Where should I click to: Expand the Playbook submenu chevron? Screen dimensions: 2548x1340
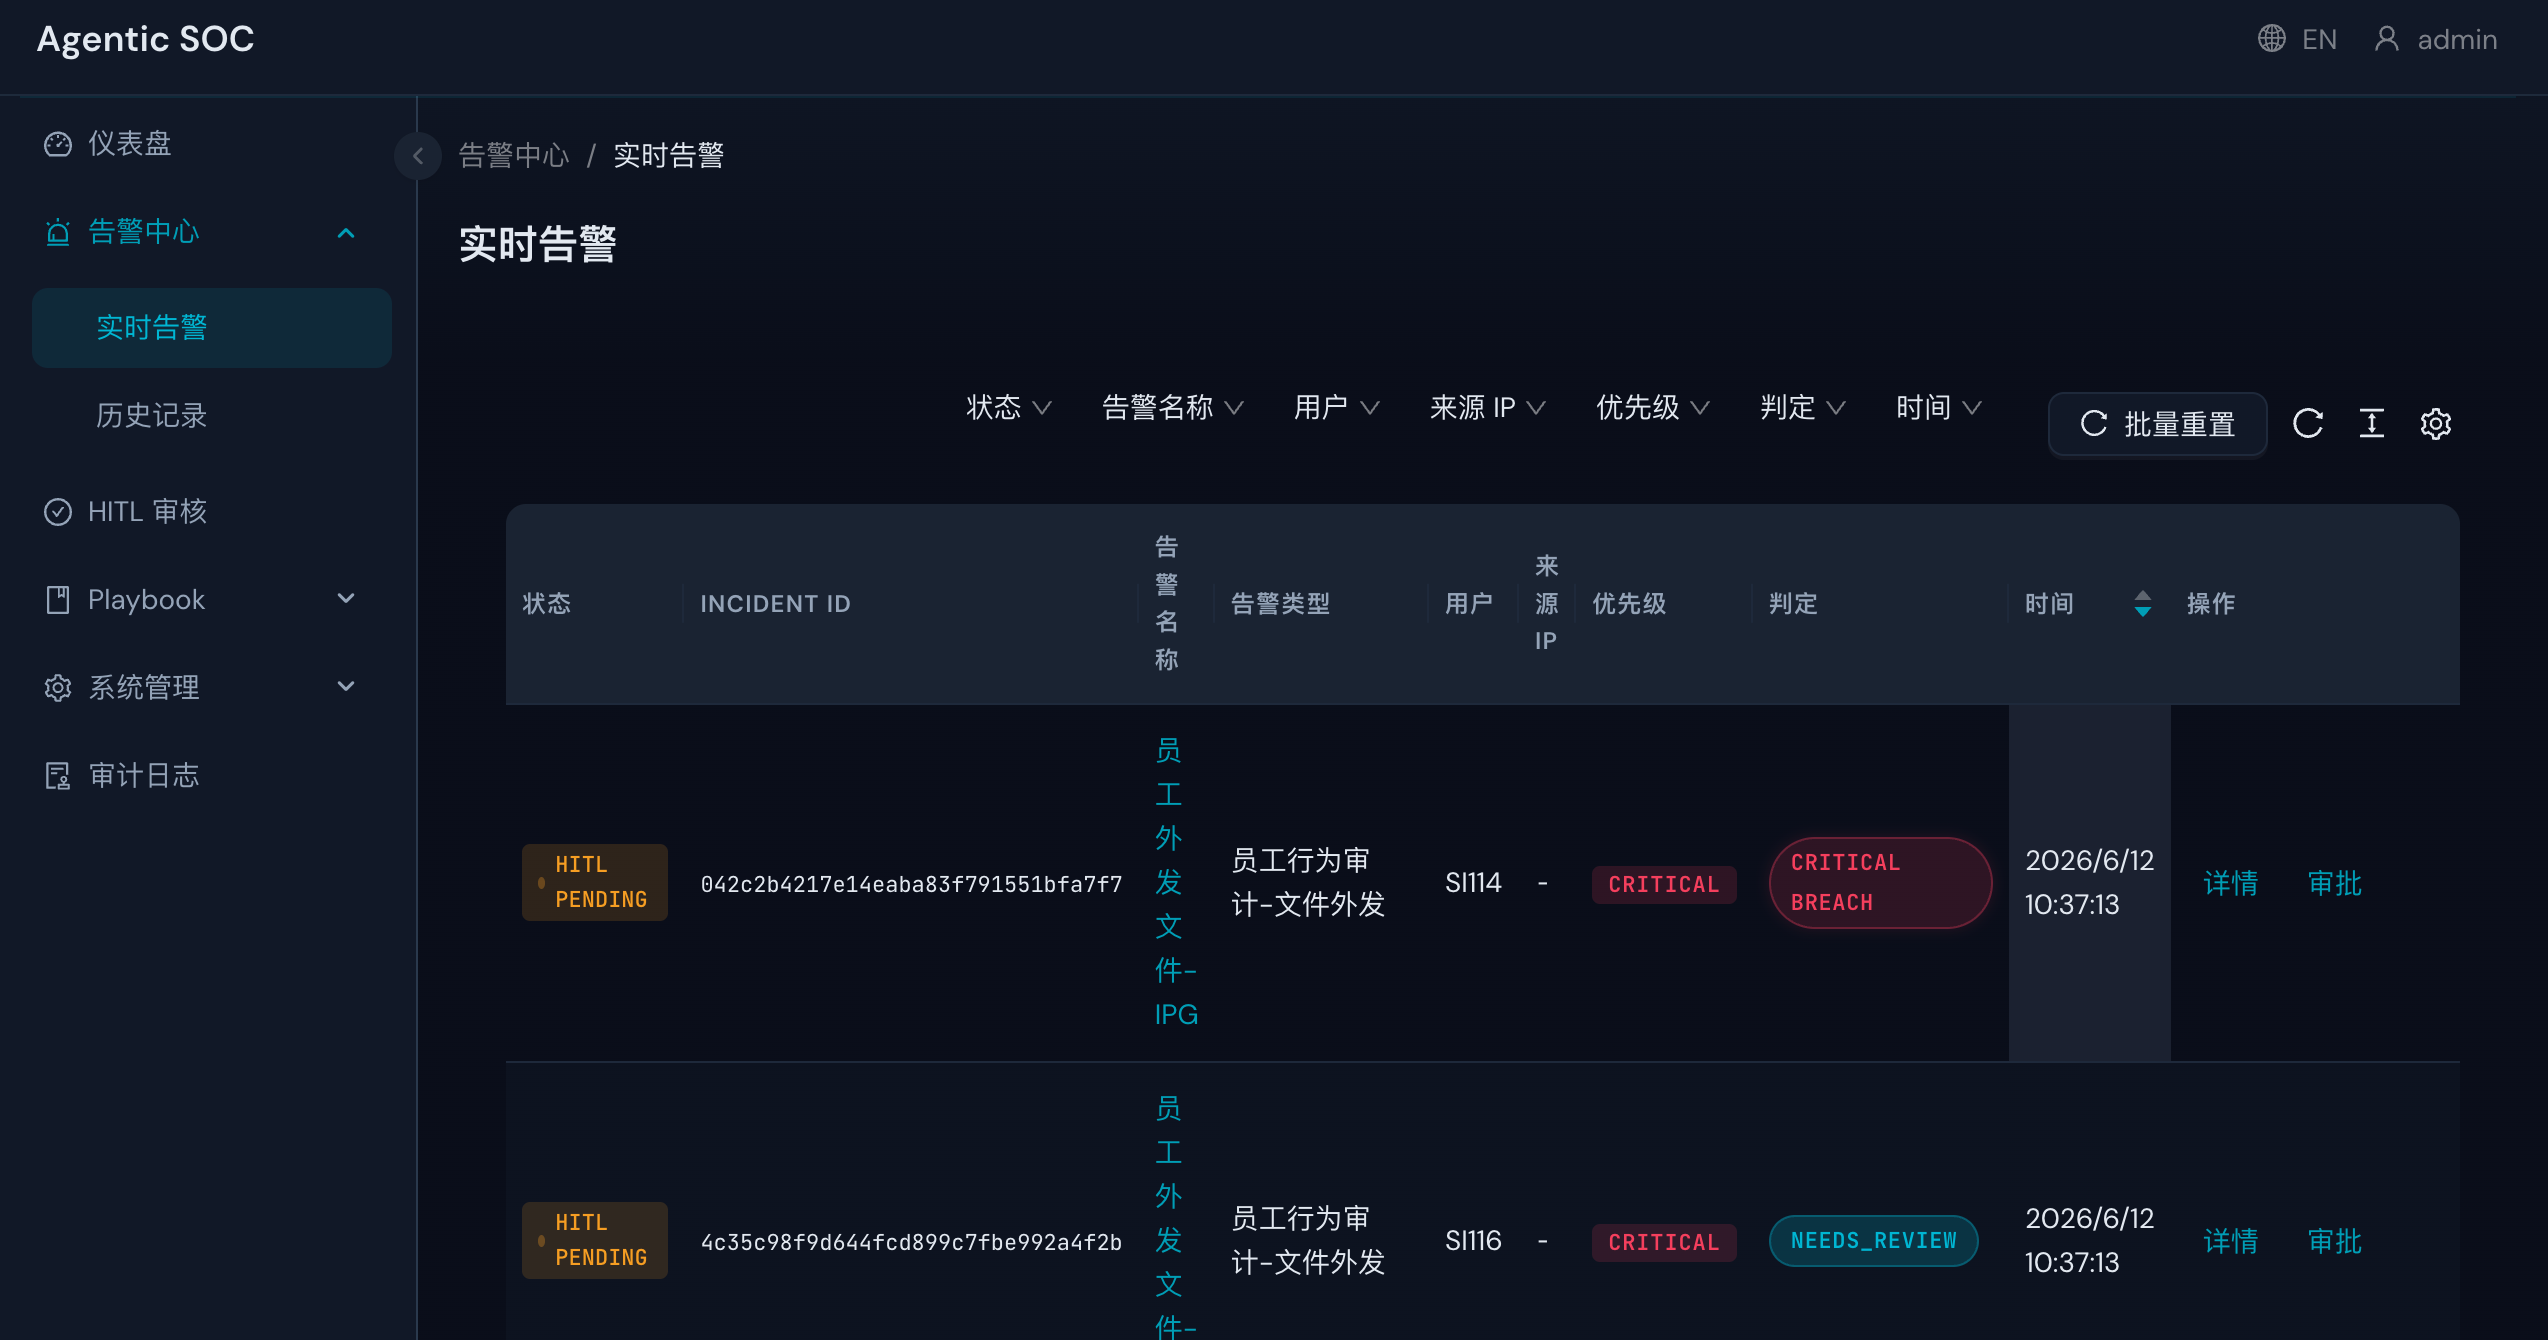click(x=346, y=599)
